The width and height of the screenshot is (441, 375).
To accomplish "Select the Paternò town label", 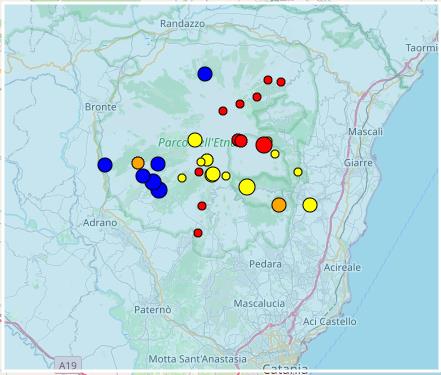I will pos(153,310).
